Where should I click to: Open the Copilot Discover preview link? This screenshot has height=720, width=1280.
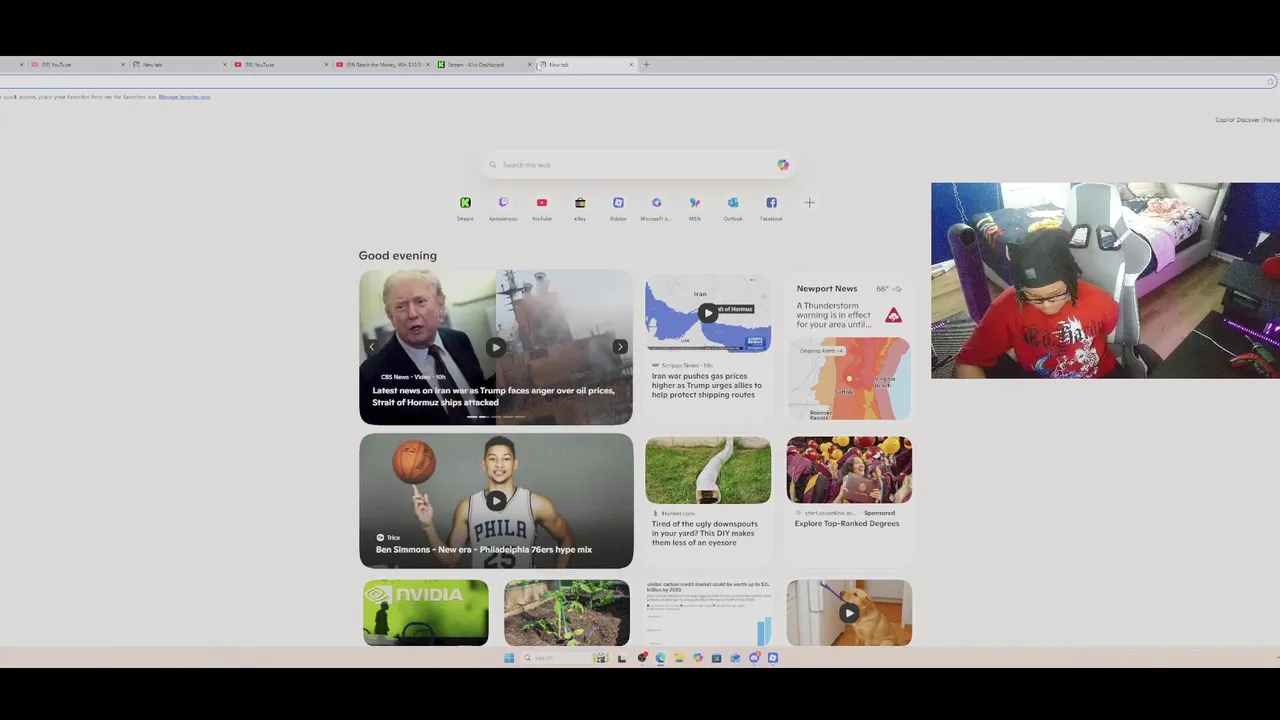[x=1247, y=120]
